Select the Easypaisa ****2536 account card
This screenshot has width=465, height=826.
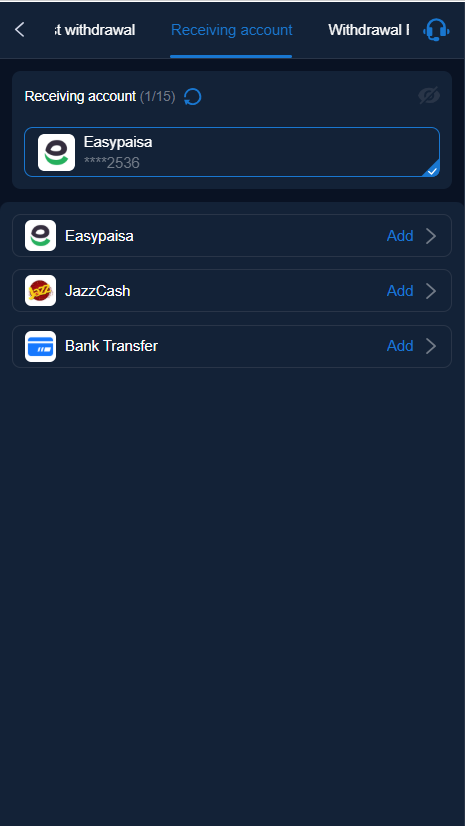pos(232,152)
